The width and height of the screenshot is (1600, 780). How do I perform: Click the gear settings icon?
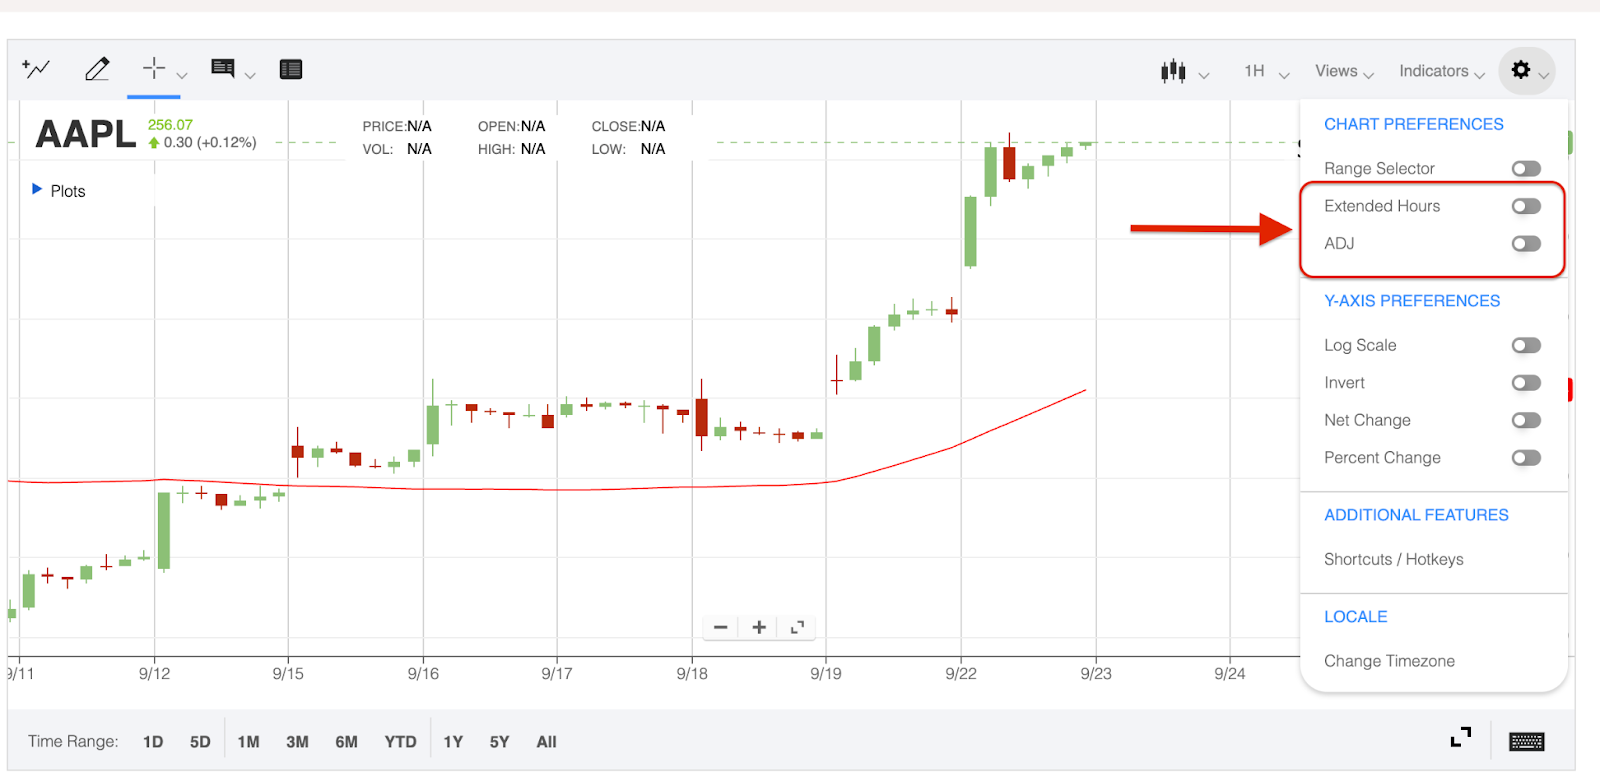(1521, 70)
